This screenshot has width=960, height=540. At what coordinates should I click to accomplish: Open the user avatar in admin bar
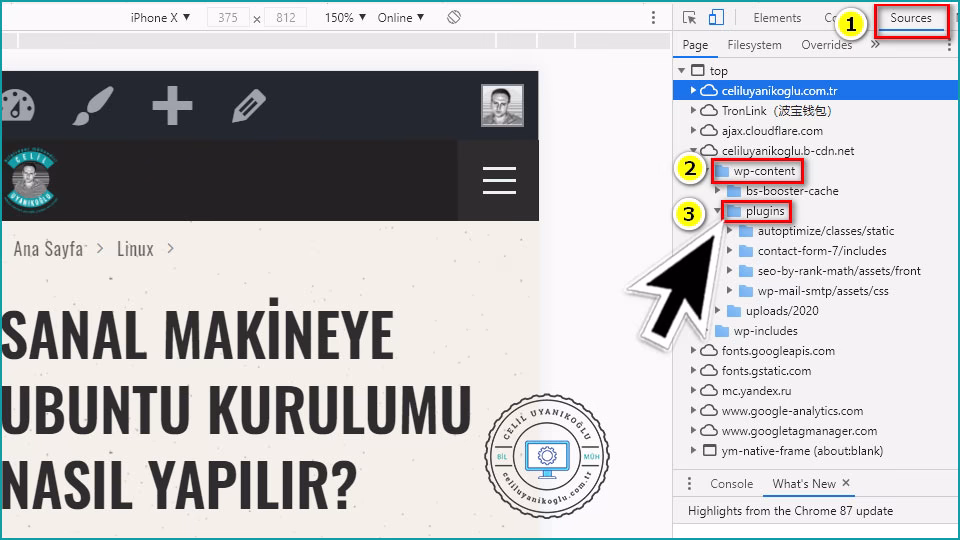point(502,105)
